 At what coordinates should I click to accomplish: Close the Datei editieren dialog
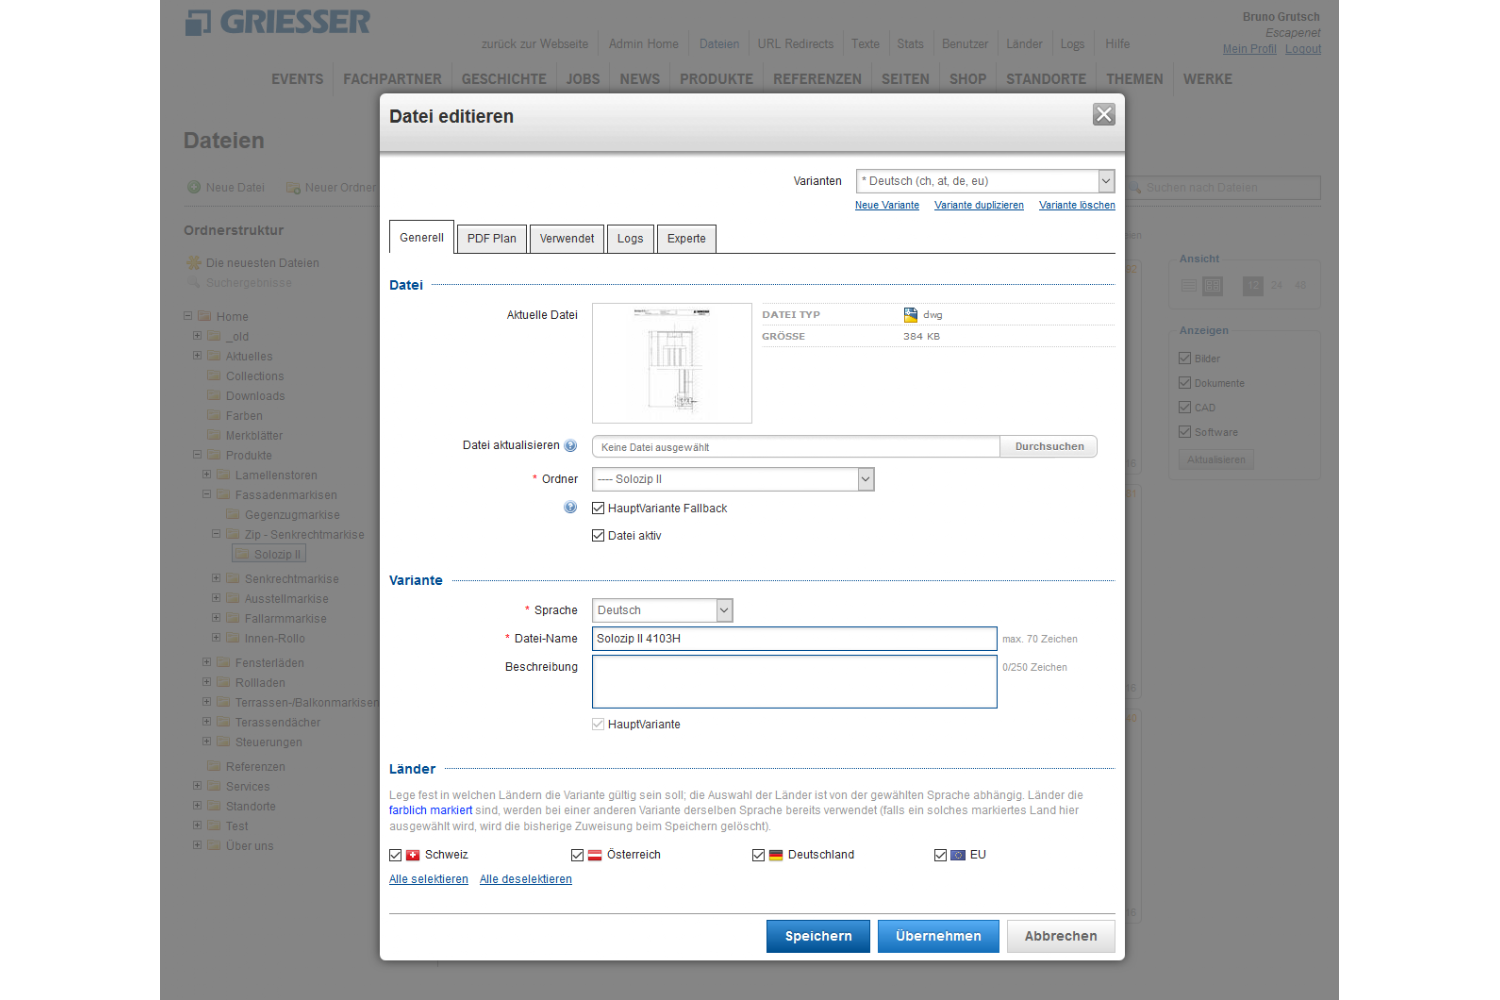coord(1103,115)
